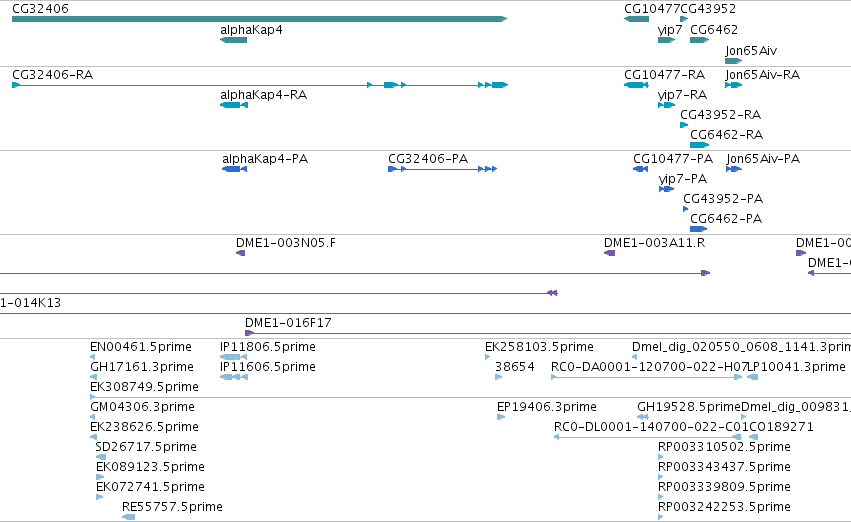Select the IP11606.5prime EST
The height and width of the screenshot is (522, 851).
[234, 377]
